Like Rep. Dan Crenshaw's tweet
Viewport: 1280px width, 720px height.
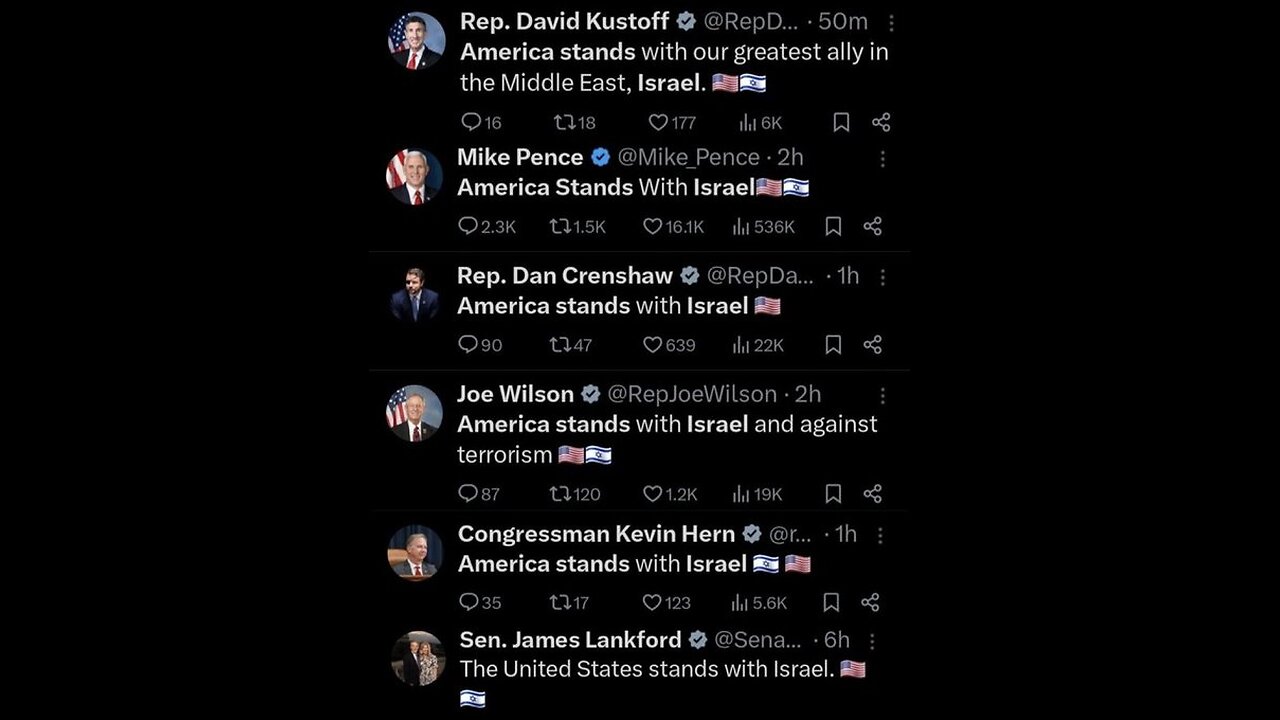point(652,345)
